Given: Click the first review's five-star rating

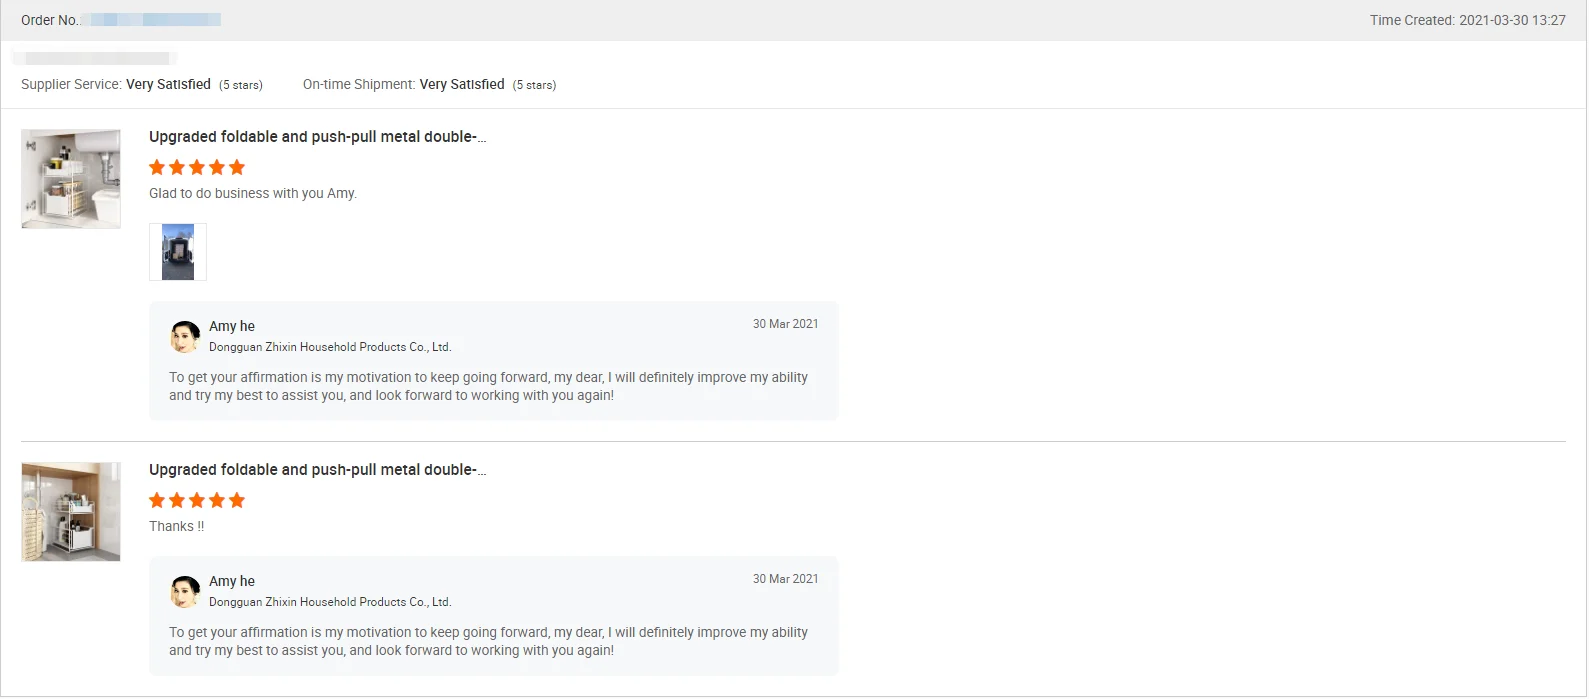Looking at the screenshot, I should tap(197, 167).
